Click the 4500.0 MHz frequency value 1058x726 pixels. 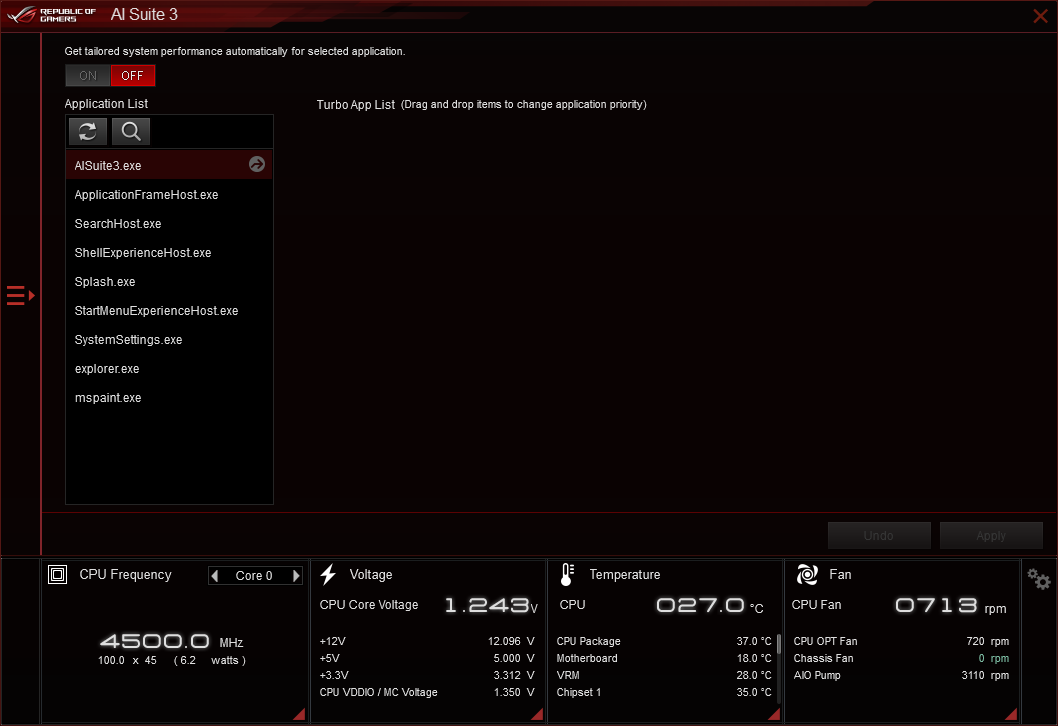point(171,641)
